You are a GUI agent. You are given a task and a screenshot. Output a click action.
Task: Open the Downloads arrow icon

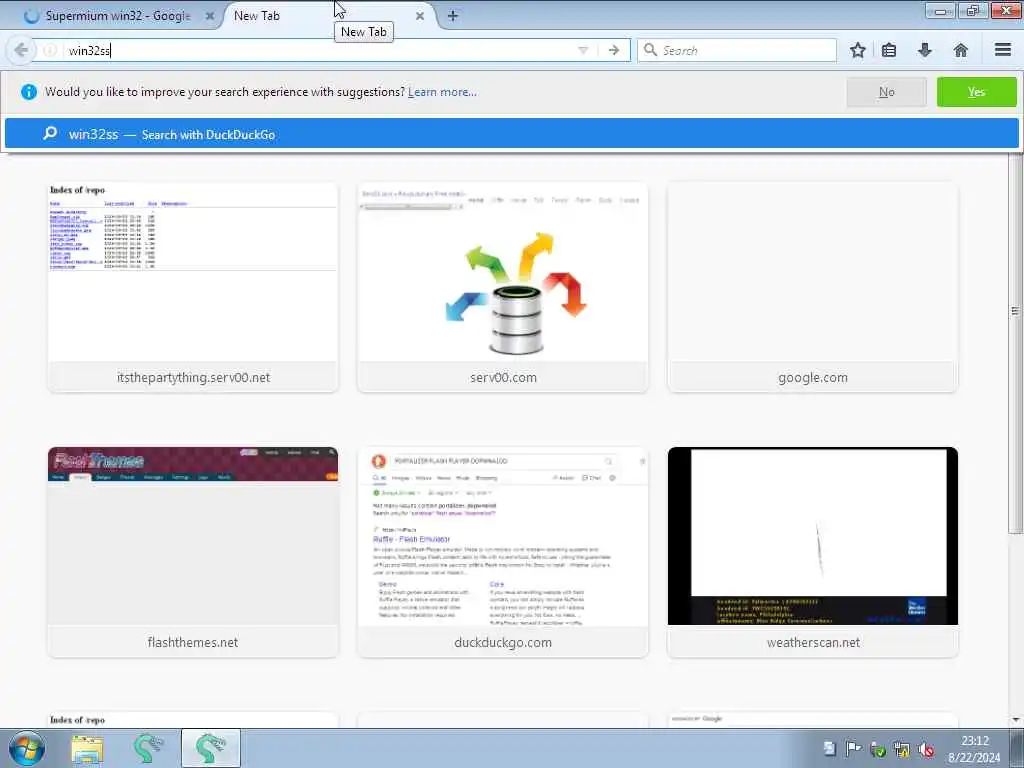point(925,50)
